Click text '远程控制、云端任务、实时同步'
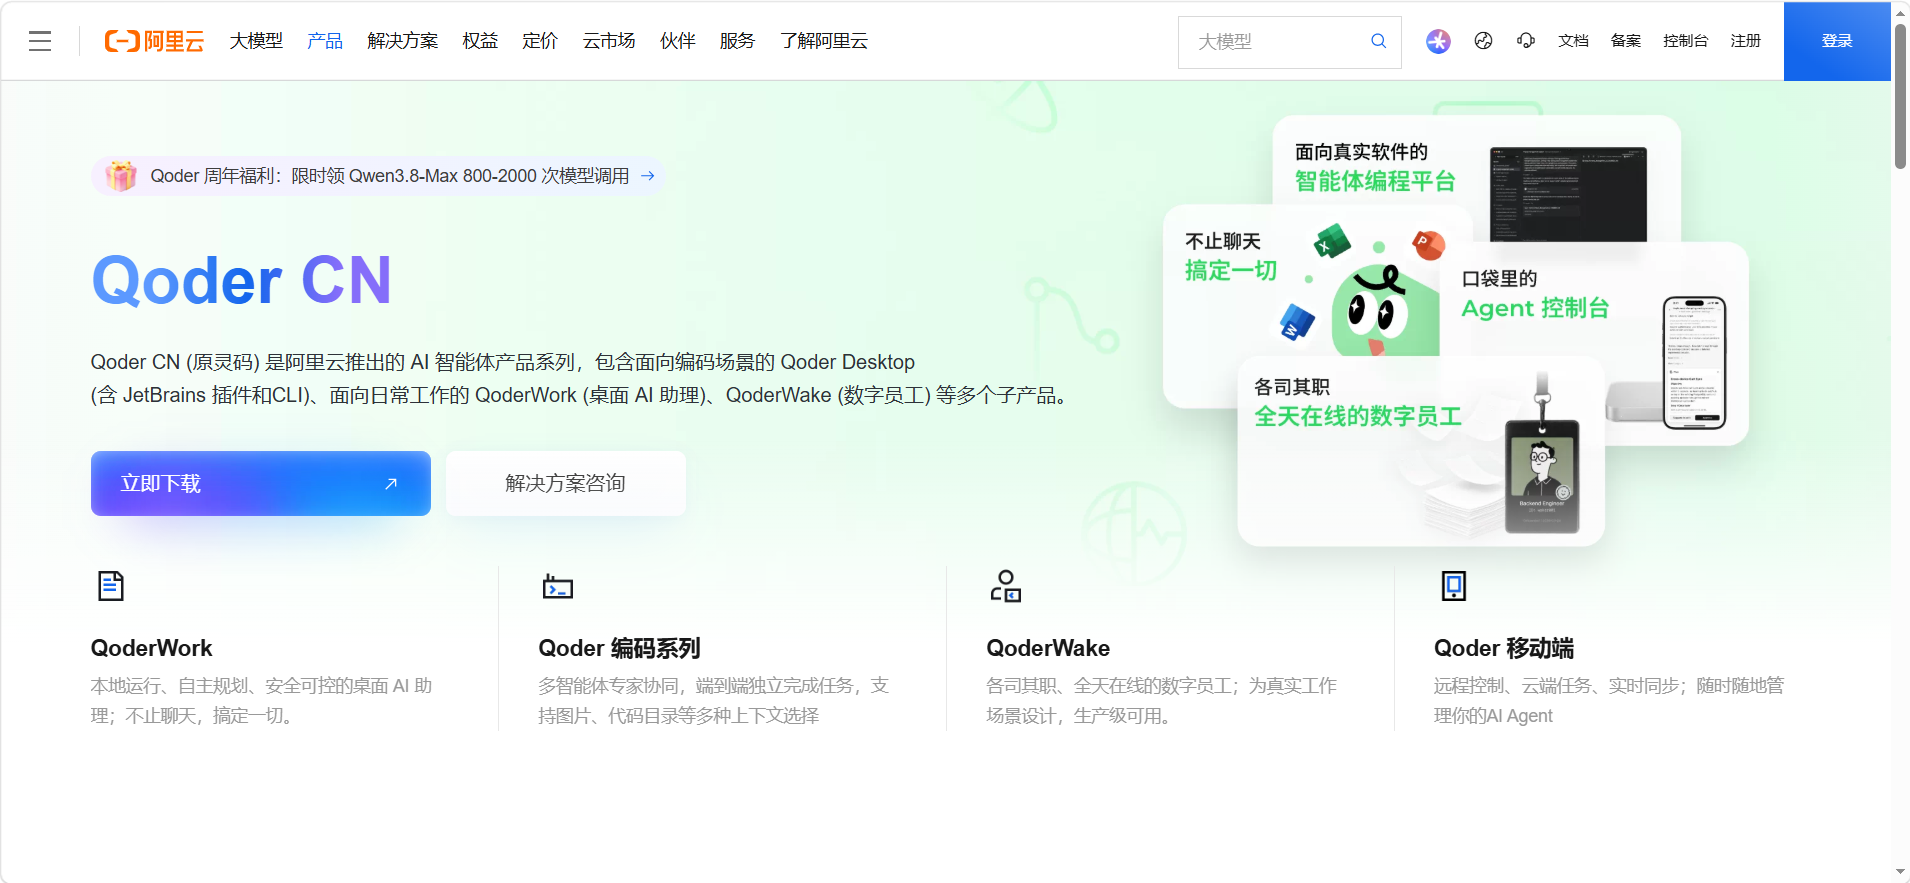This screenshot has height=883, width=1910. tap(1558, 686)
